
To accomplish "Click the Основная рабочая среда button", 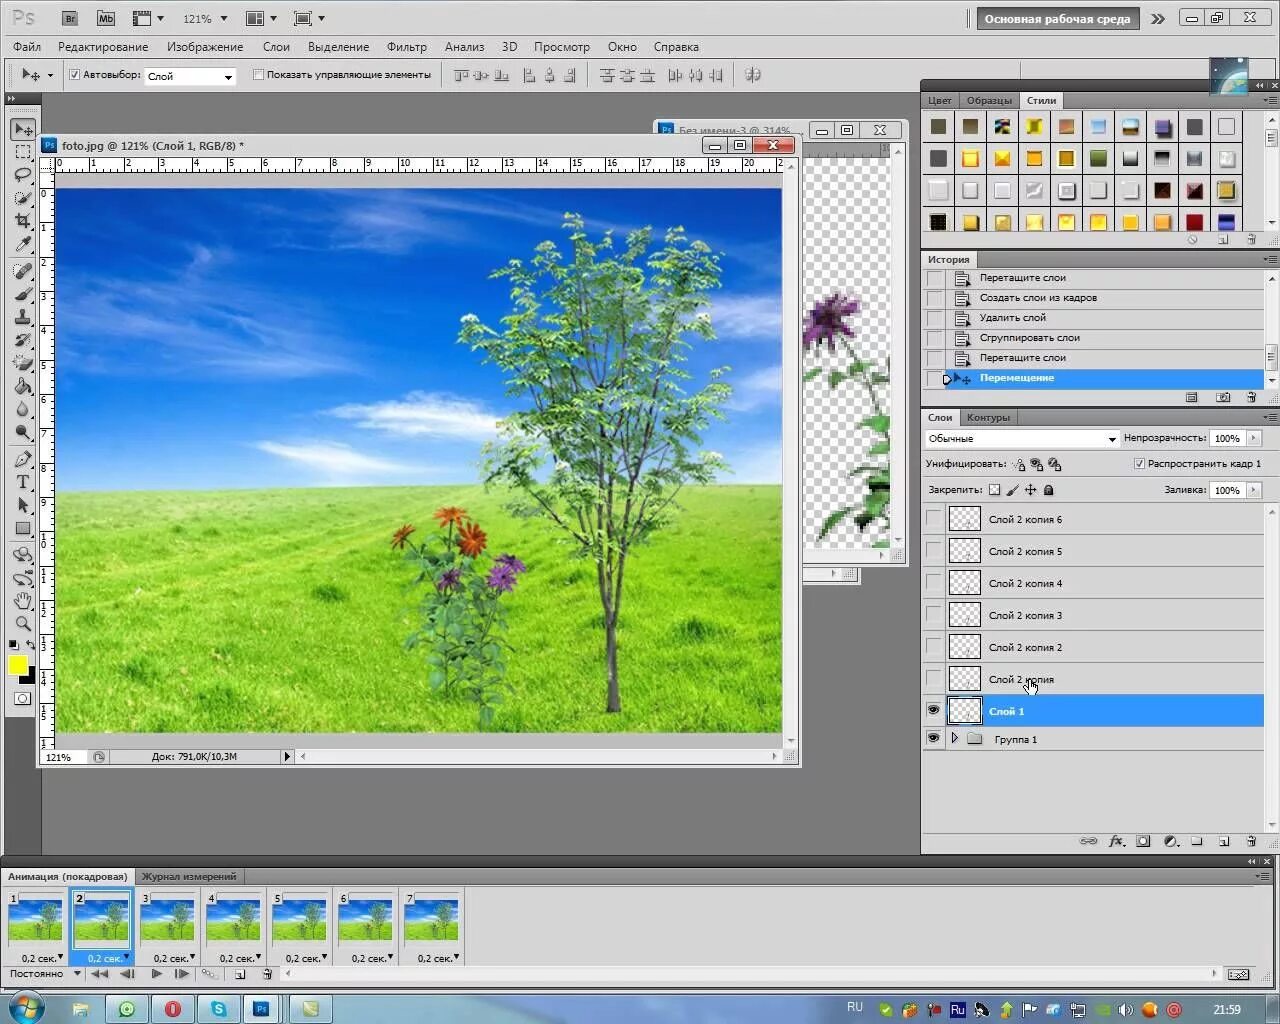I will (1057, 18).
